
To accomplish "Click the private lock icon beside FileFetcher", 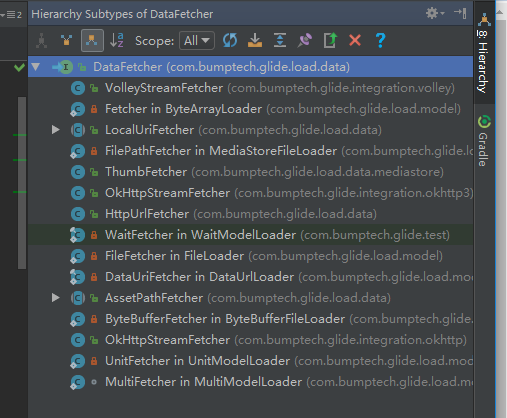I will click(94, 256).
